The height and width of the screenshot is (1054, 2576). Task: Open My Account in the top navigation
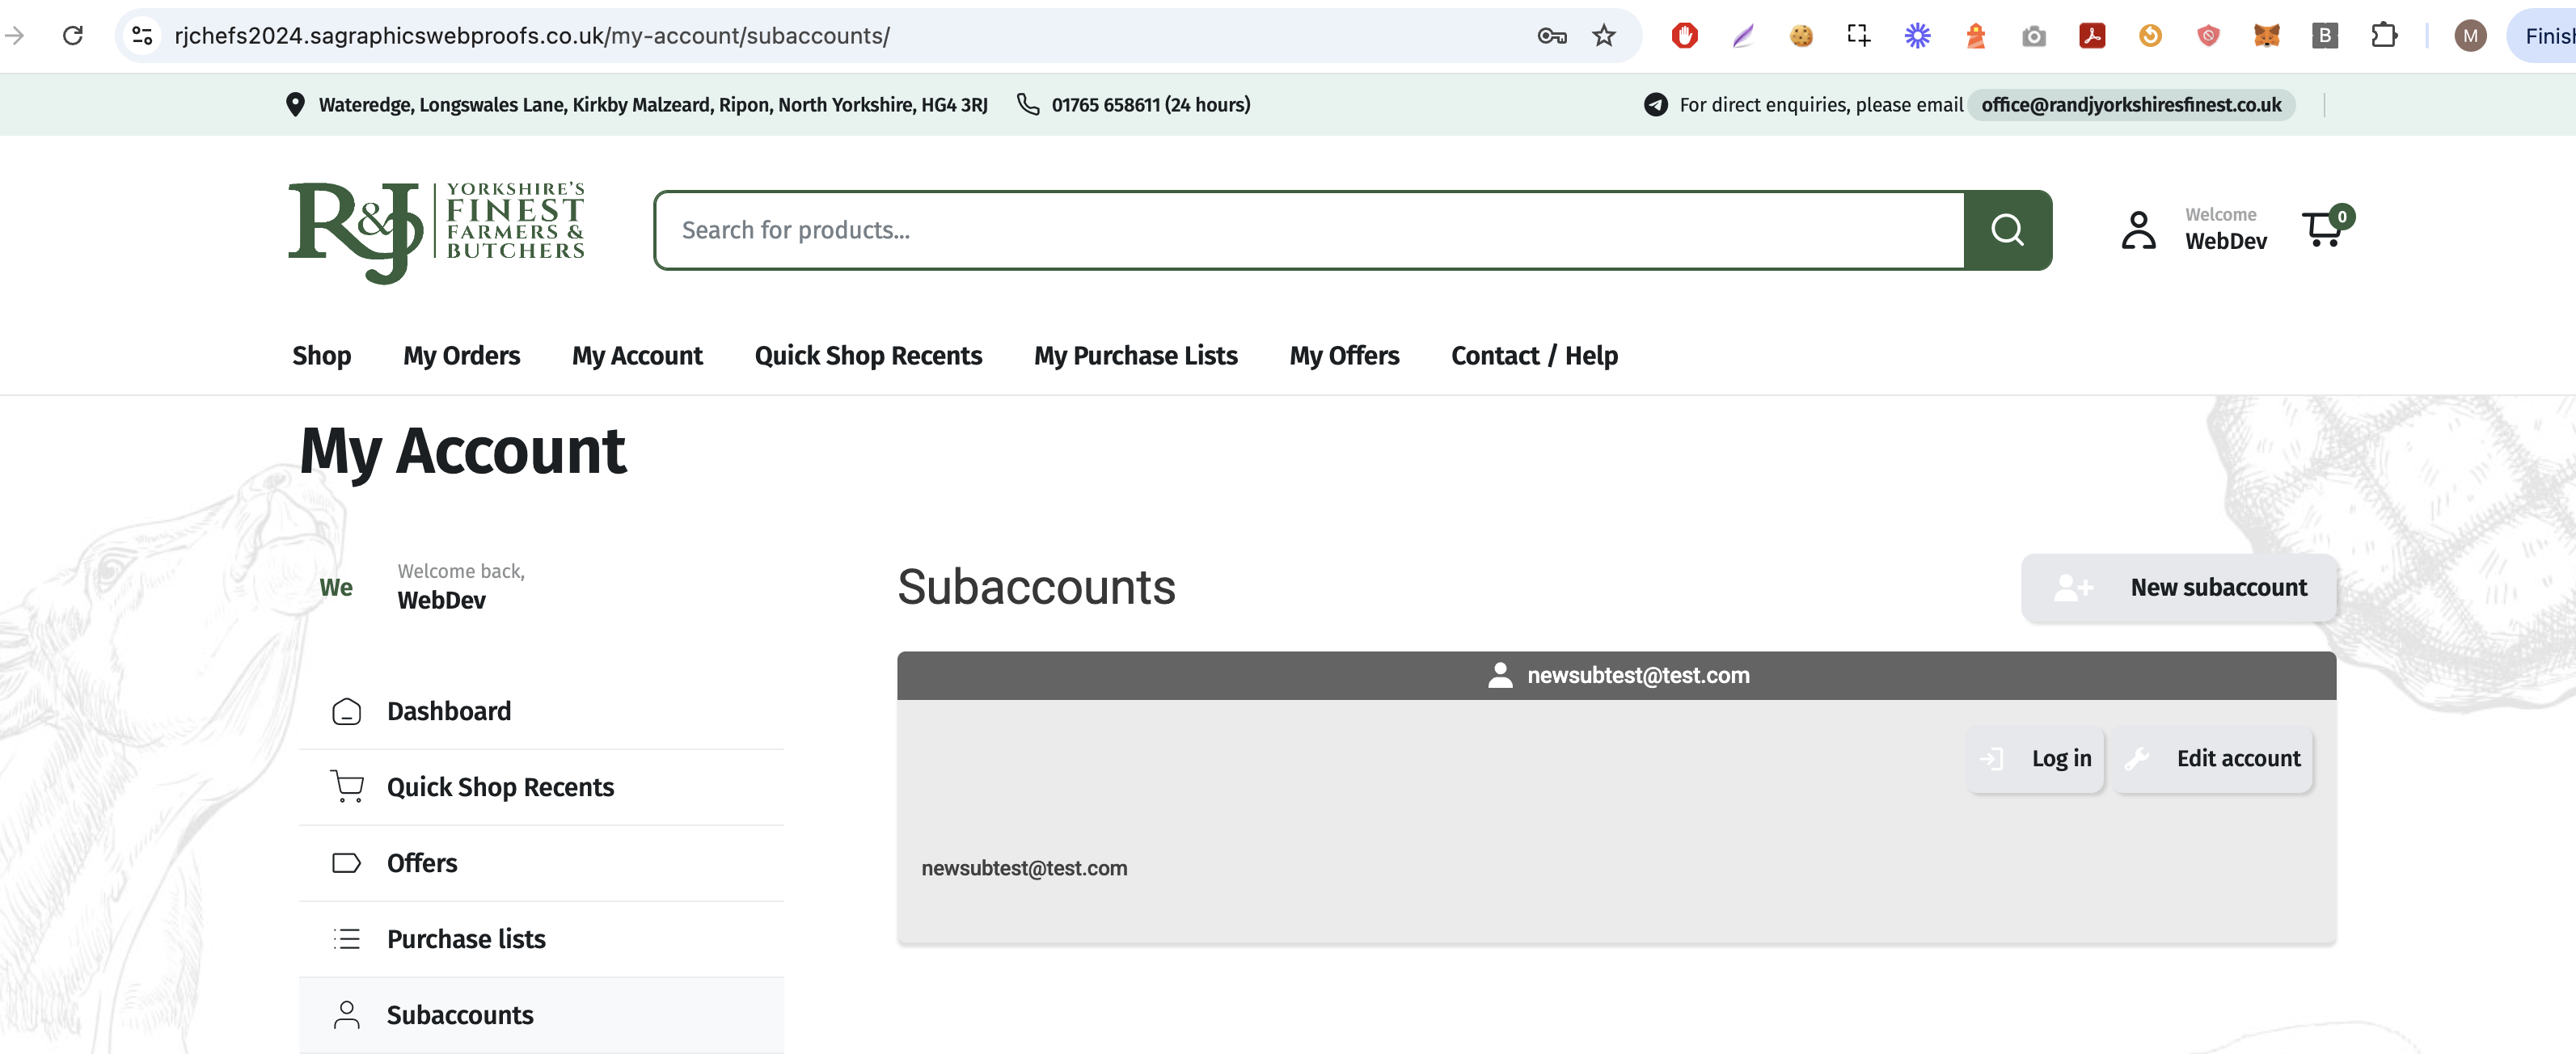click(x=637, y=356)
